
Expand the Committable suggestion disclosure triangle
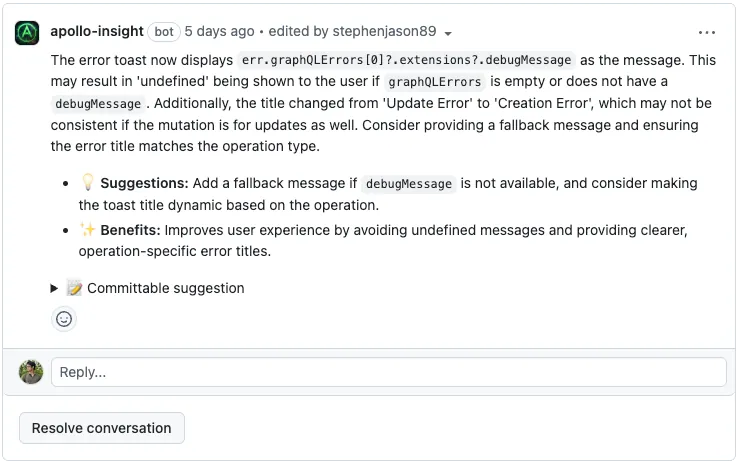(x=55, y=288)
